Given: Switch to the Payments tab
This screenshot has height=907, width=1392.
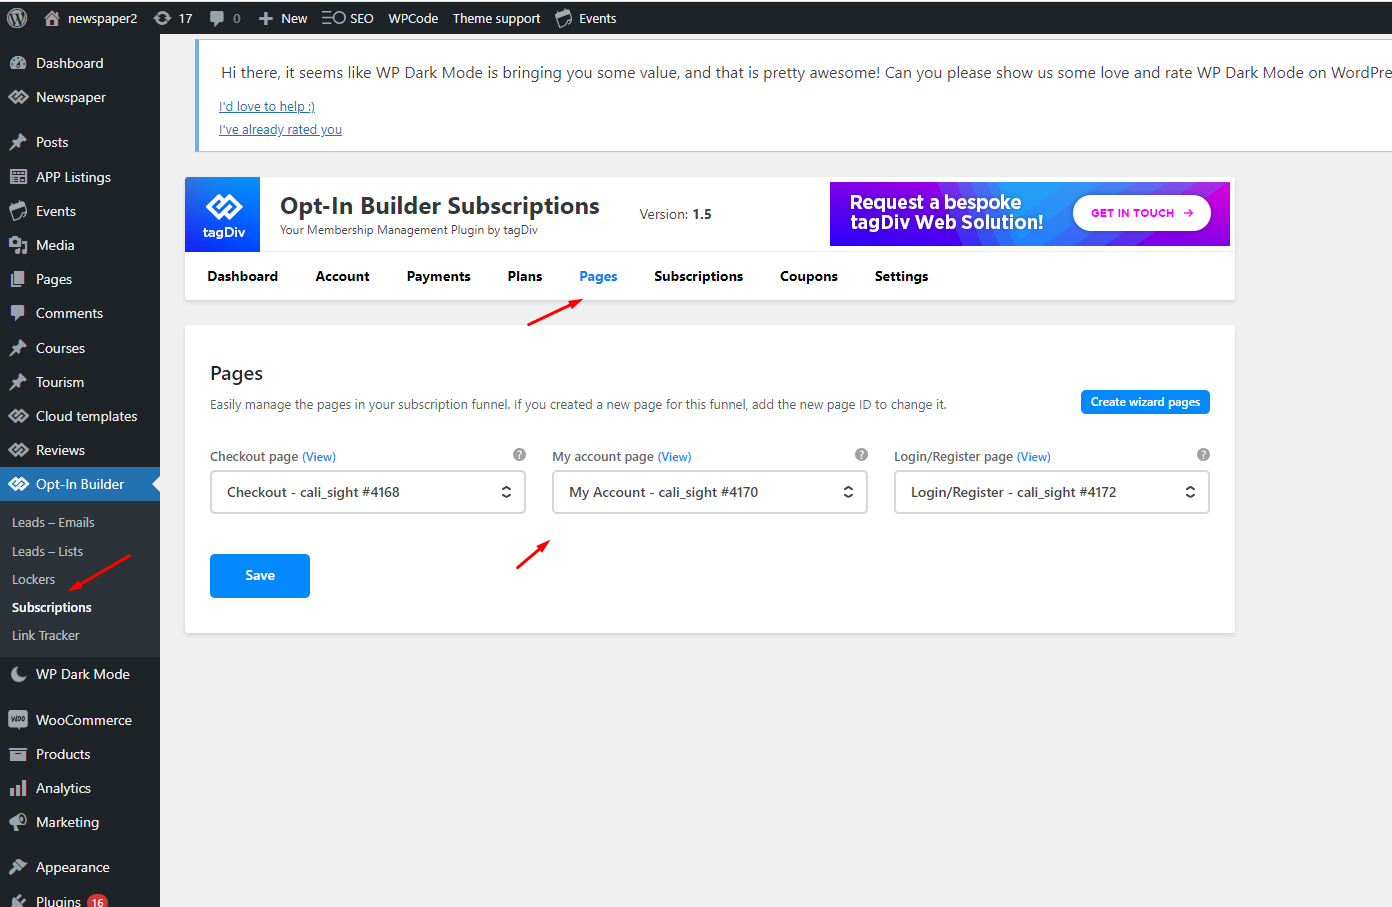Looking at the screenshot, I should (x=438, y=276).
